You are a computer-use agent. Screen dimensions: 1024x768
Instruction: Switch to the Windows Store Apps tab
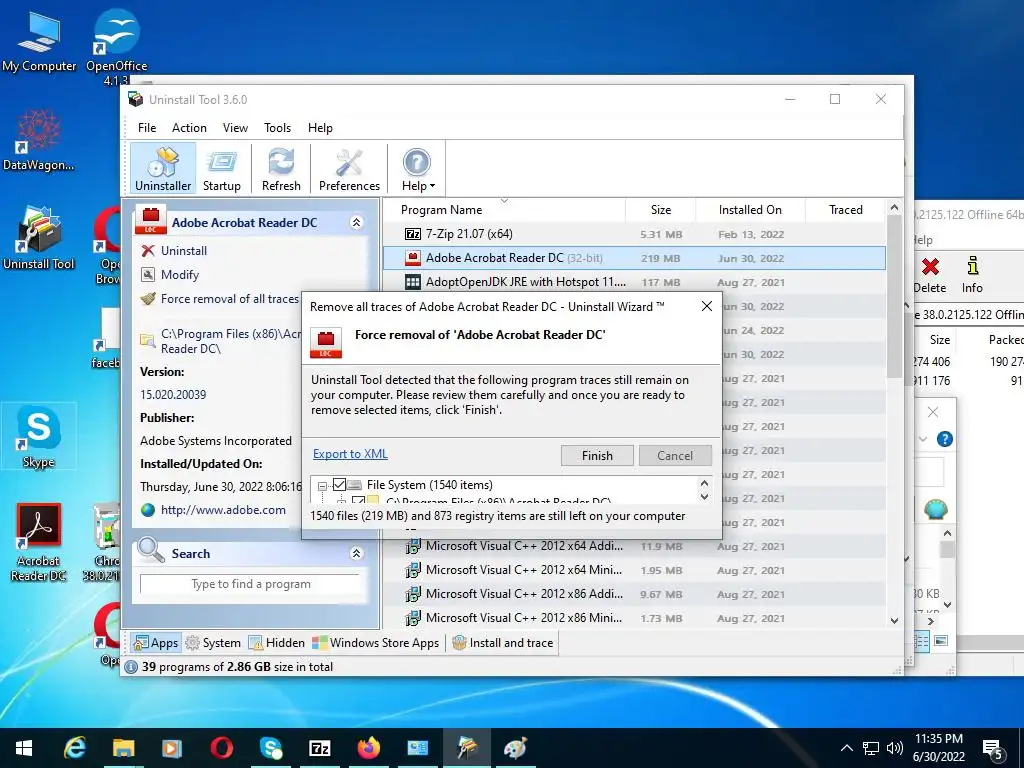[x=376, y=643]
